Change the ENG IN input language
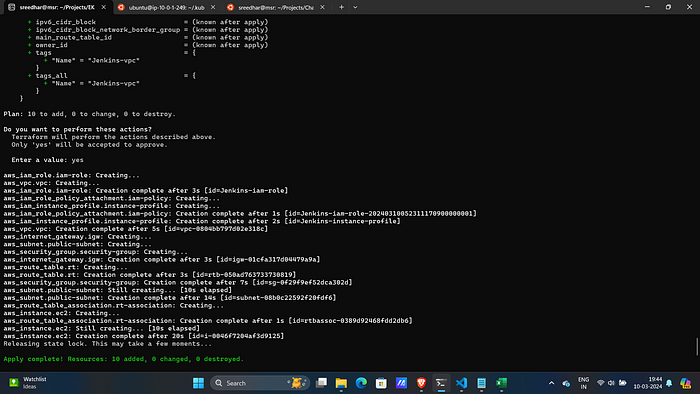700x394 pixels. click(x=583, y=383)
